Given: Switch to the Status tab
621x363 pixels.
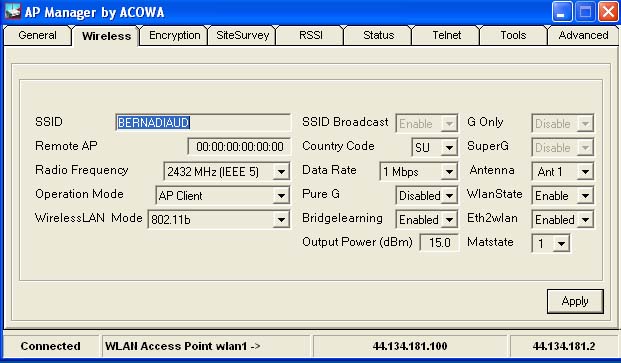Looking at the screenshot, I should coord(379,35).
